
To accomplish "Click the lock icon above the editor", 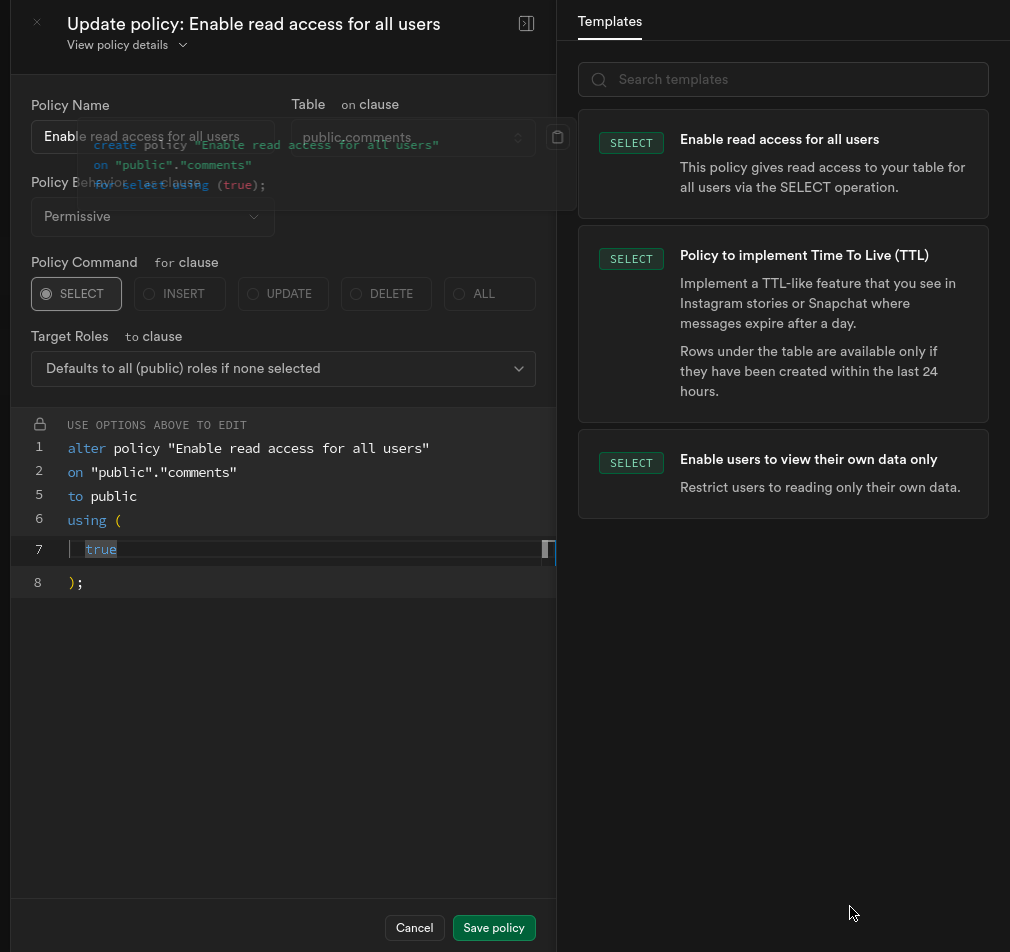I will pos(40,424).
